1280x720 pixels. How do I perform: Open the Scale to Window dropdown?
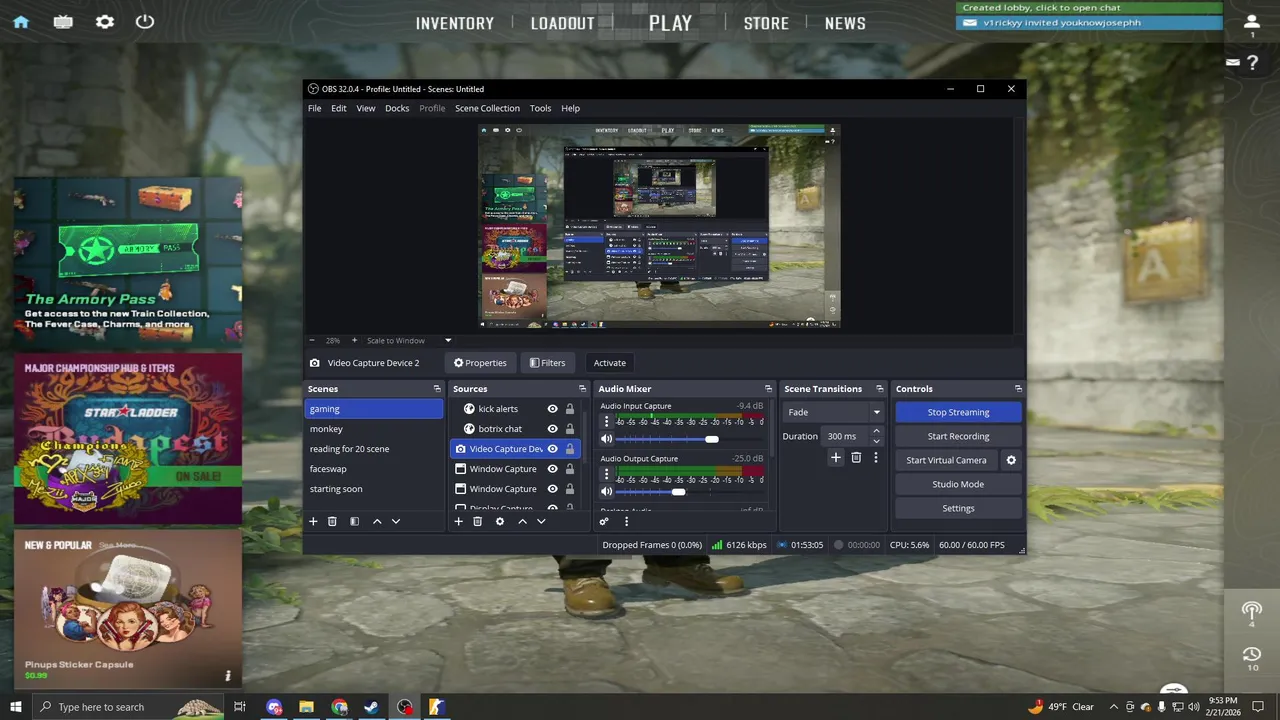tap(409, 340)
